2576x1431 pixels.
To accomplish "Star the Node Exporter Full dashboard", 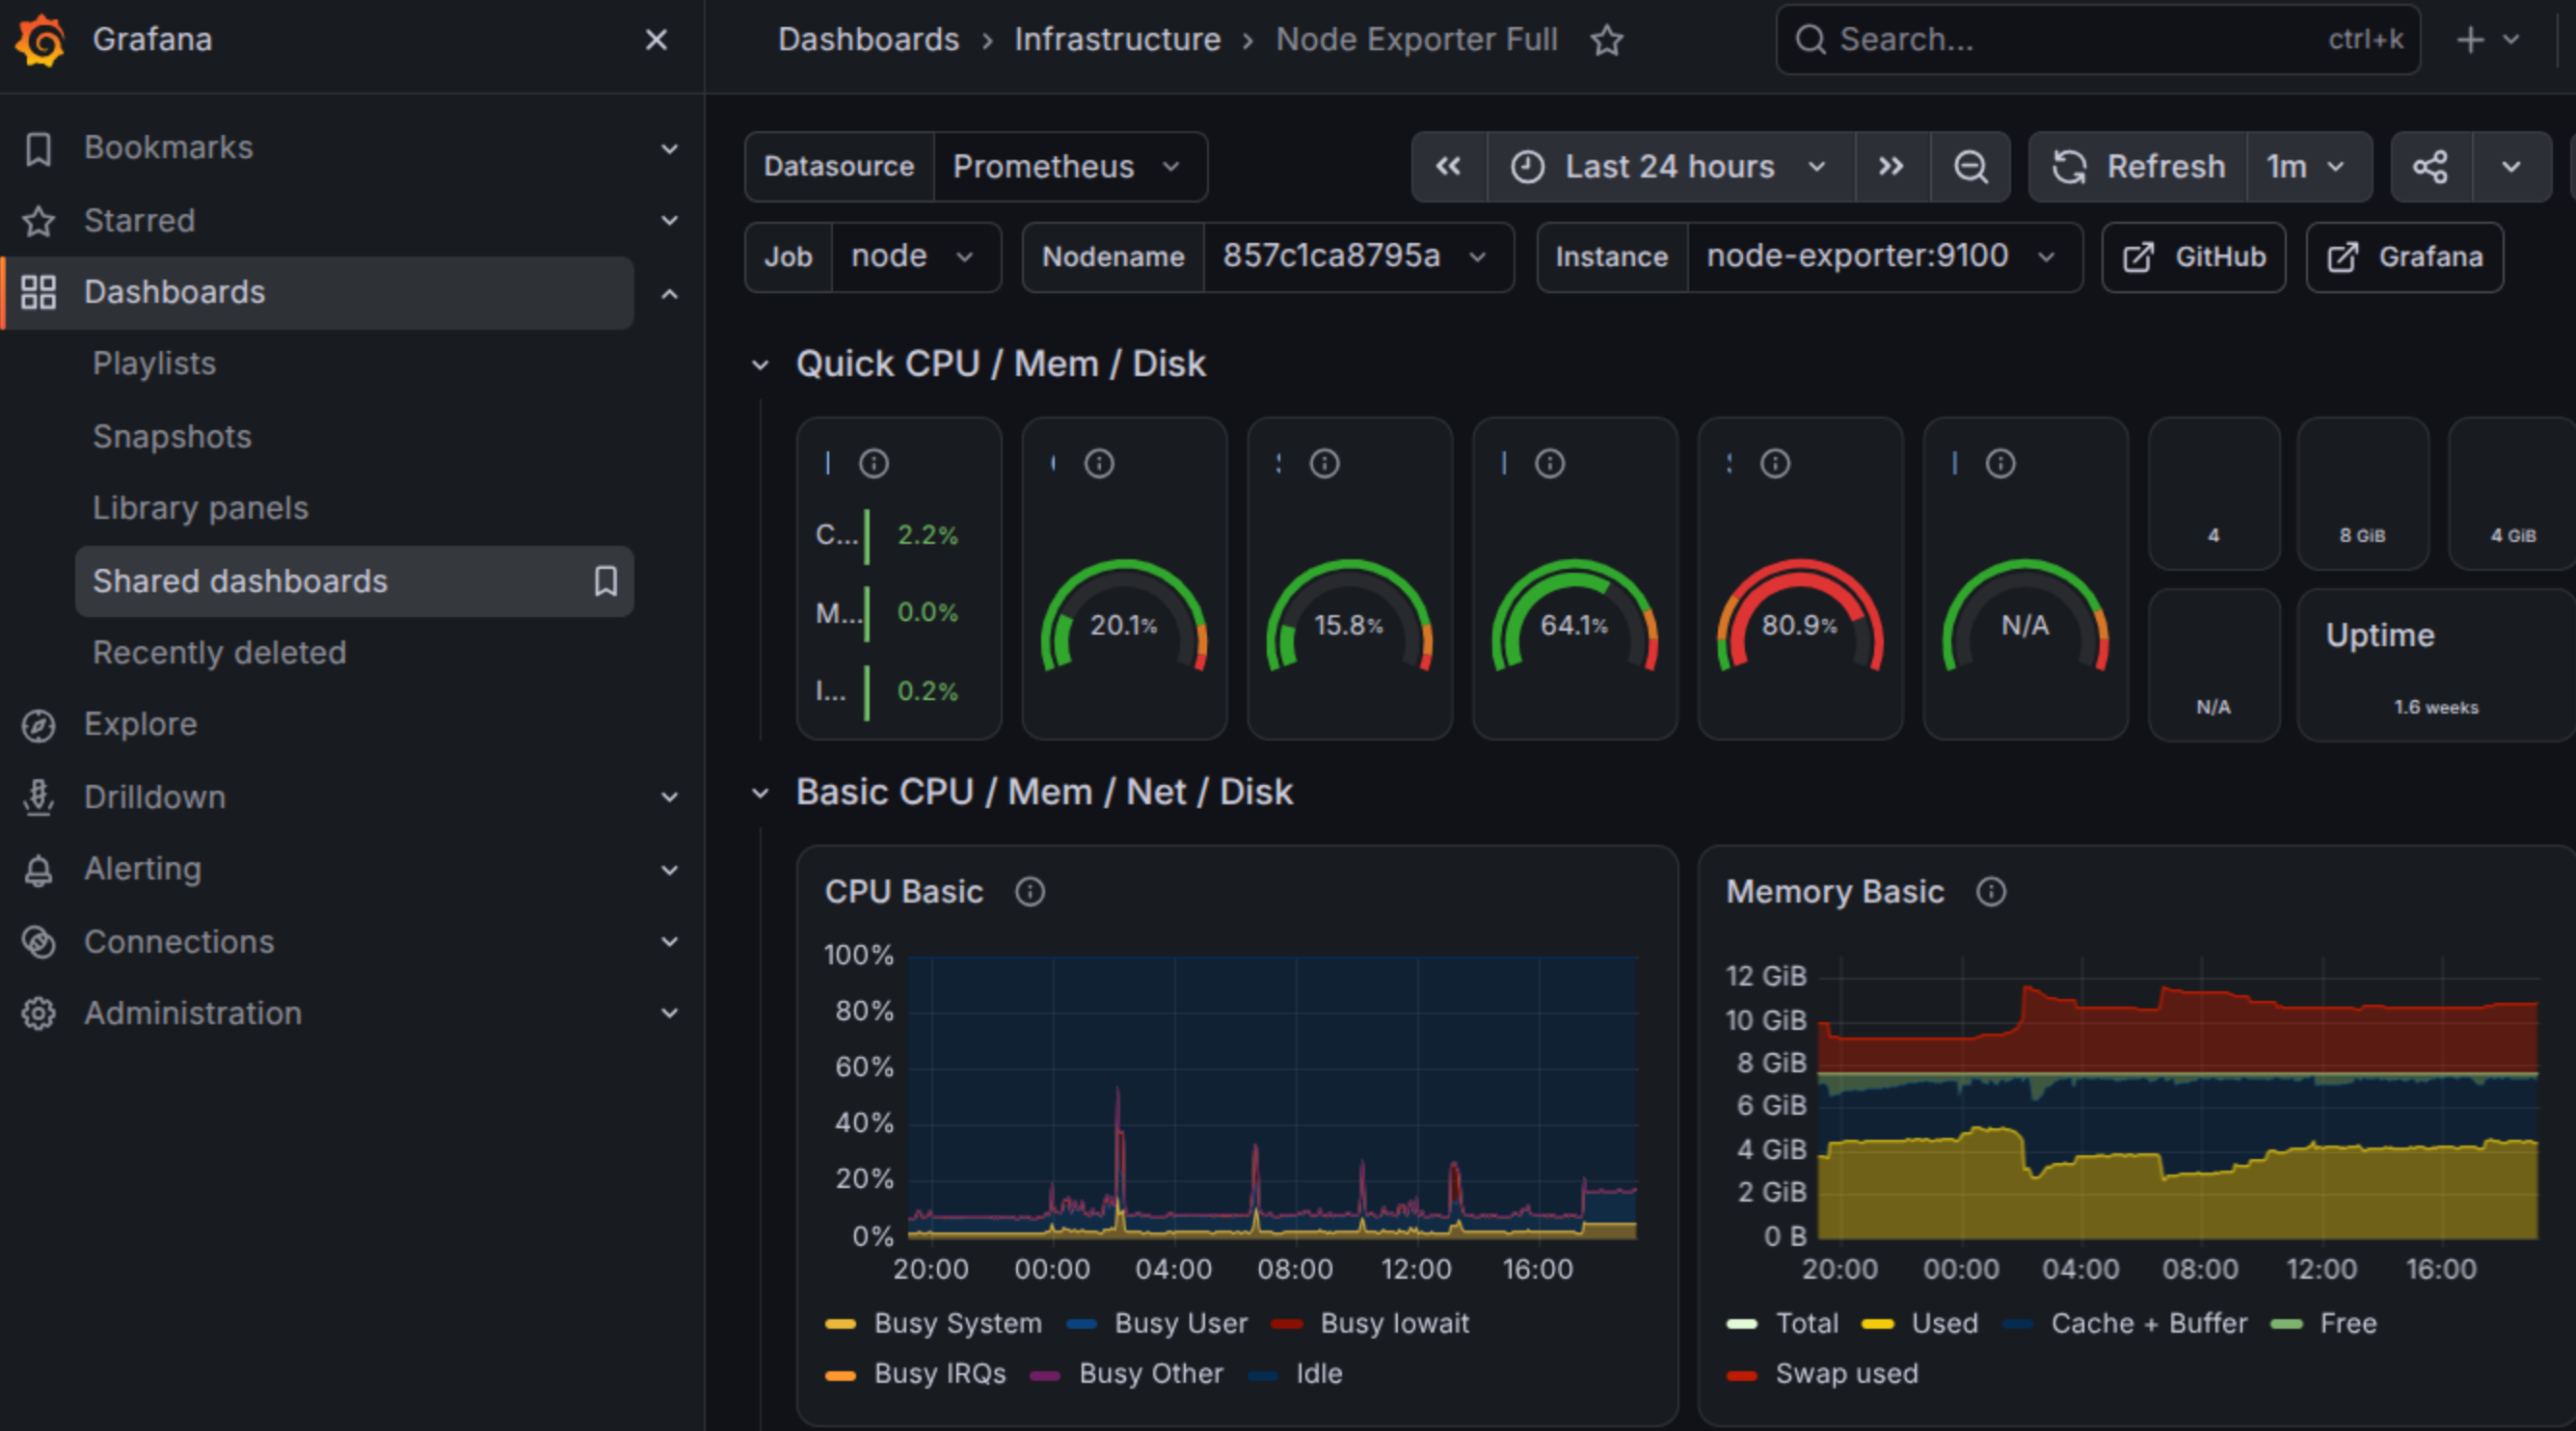I will click(x=1607, y=40).
